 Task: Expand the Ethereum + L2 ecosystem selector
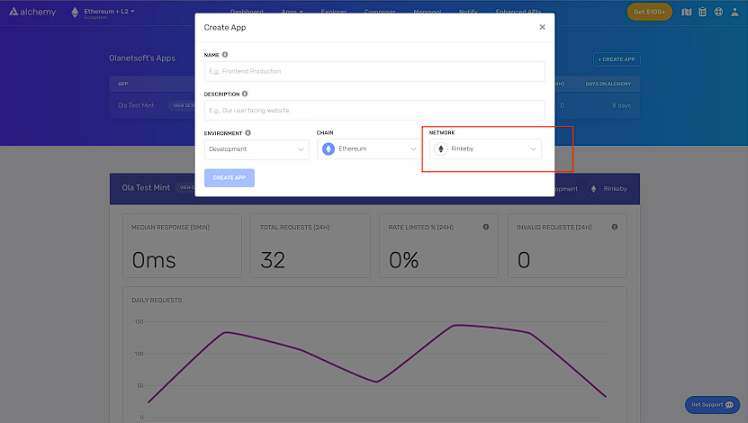tap(104, 12)
